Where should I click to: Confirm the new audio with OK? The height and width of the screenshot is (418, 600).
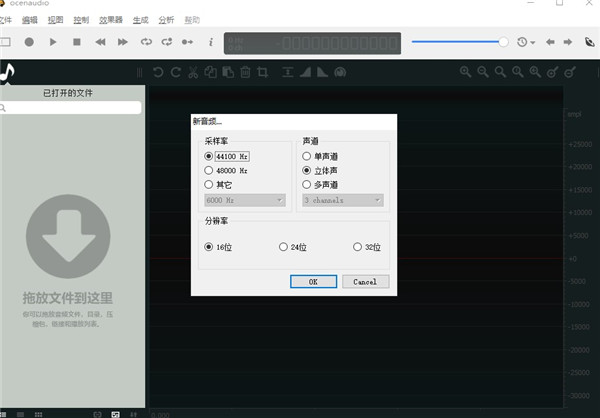(x=313, y=282)
